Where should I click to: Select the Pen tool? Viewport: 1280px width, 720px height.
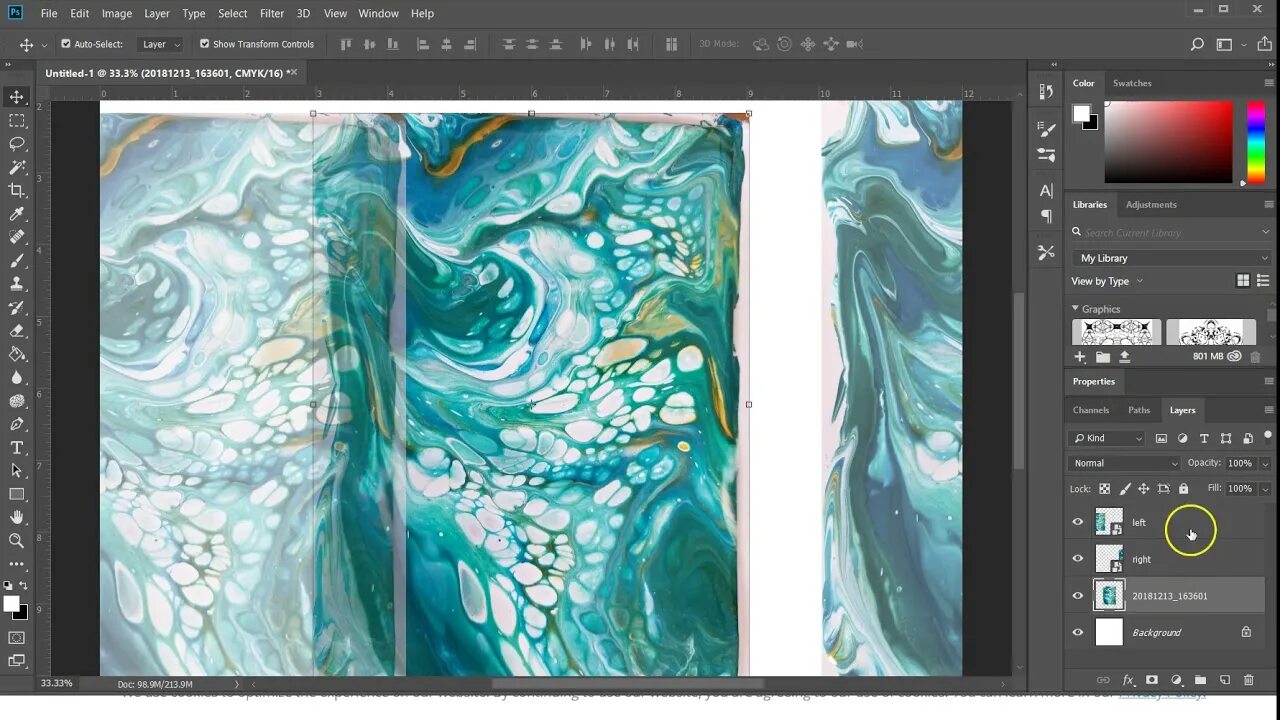pos(17,424)
